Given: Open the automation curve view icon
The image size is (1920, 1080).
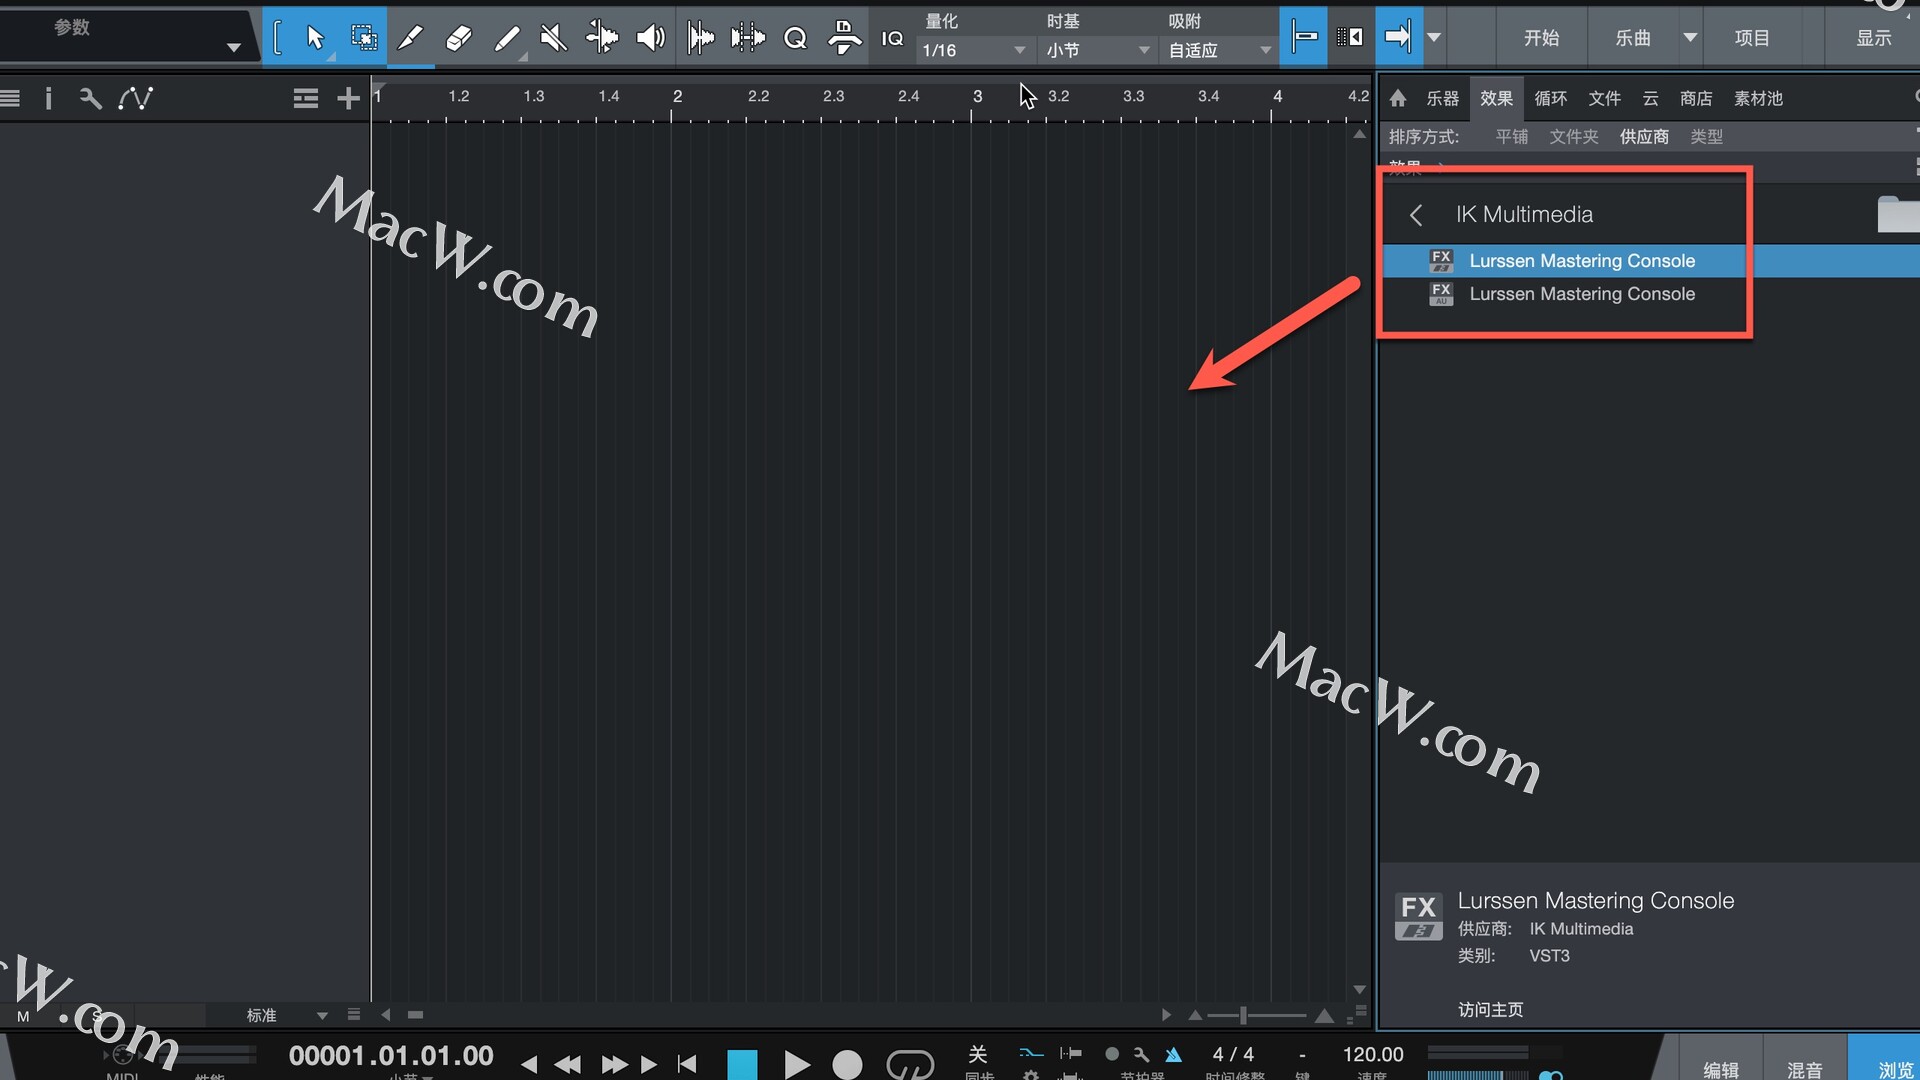Looking at the screenshot, I should [136, 98].
